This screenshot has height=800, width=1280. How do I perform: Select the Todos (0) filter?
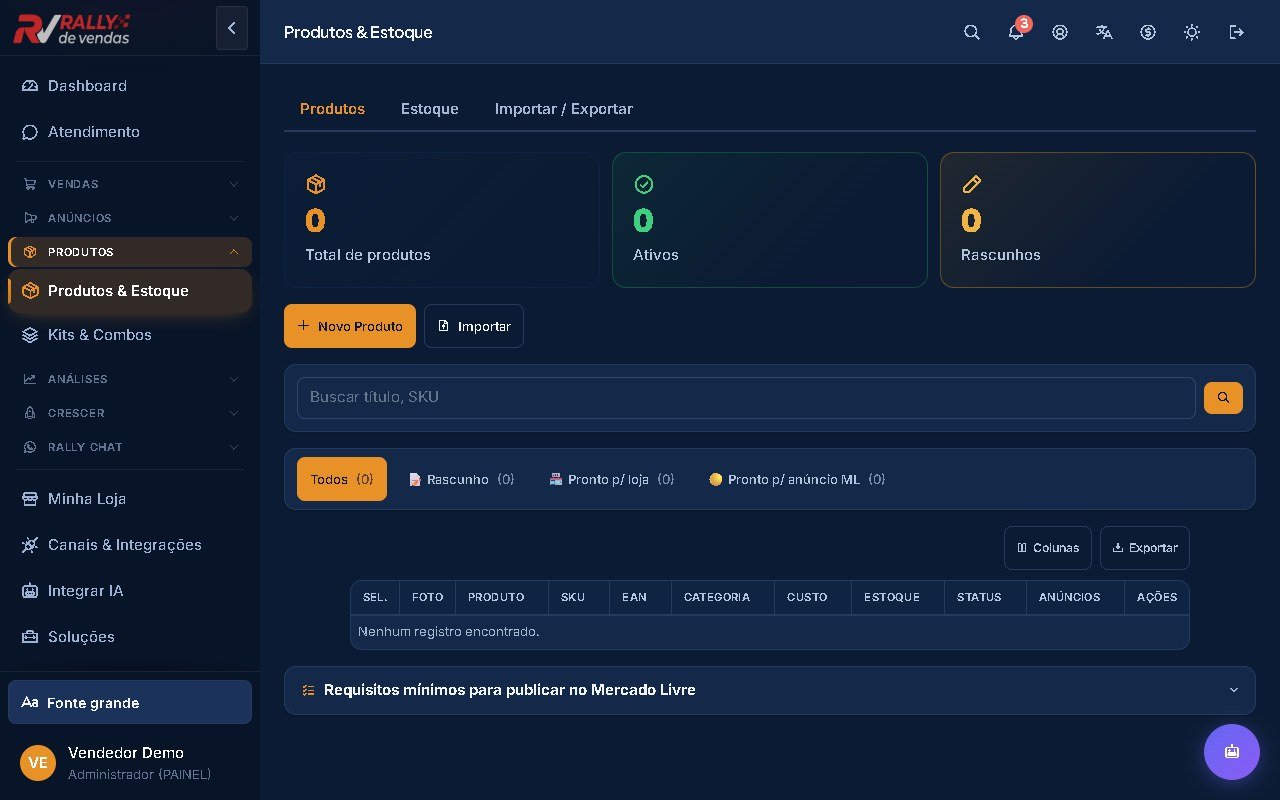click(342, 479)
